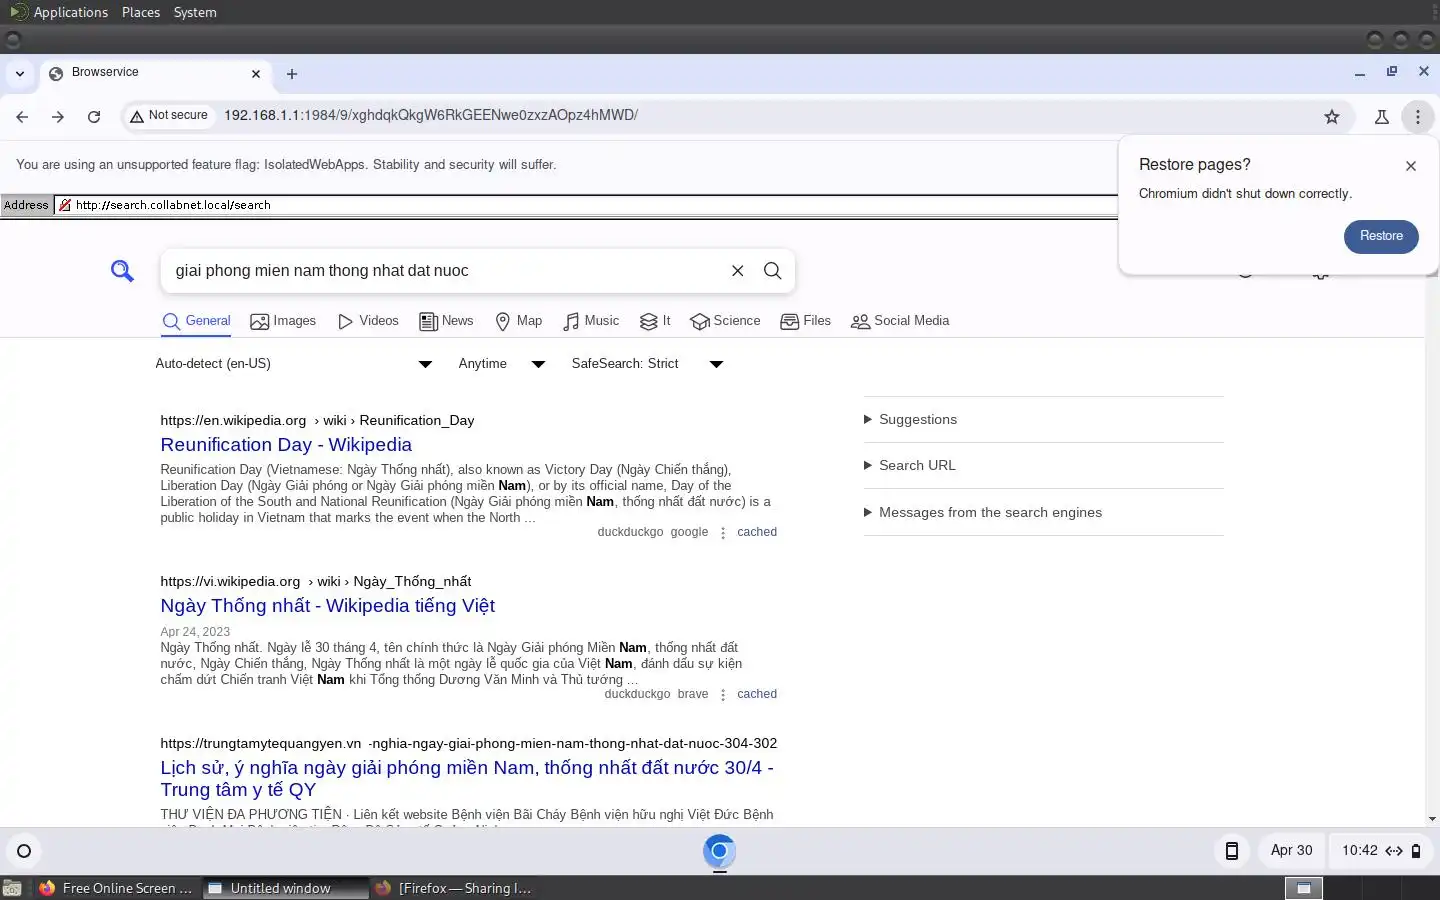Open the ChromeOS launcher circle button
Image resolution: width=1440 pixels, height=900 pixels.
click(x=24, y=852)
